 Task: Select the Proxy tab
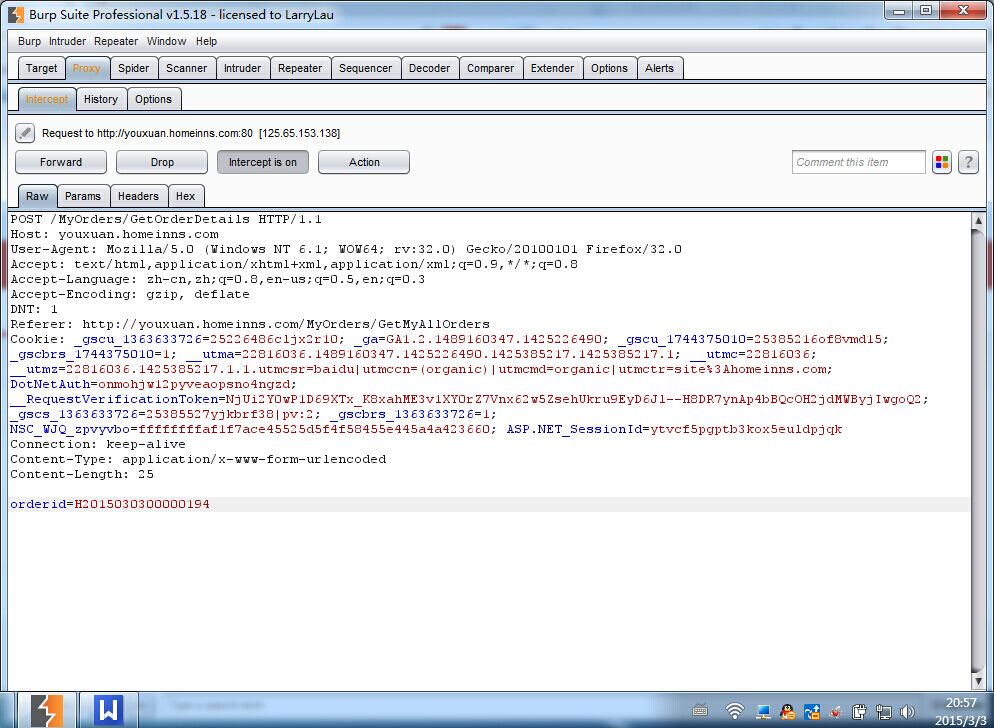click(x=87, y=68)
